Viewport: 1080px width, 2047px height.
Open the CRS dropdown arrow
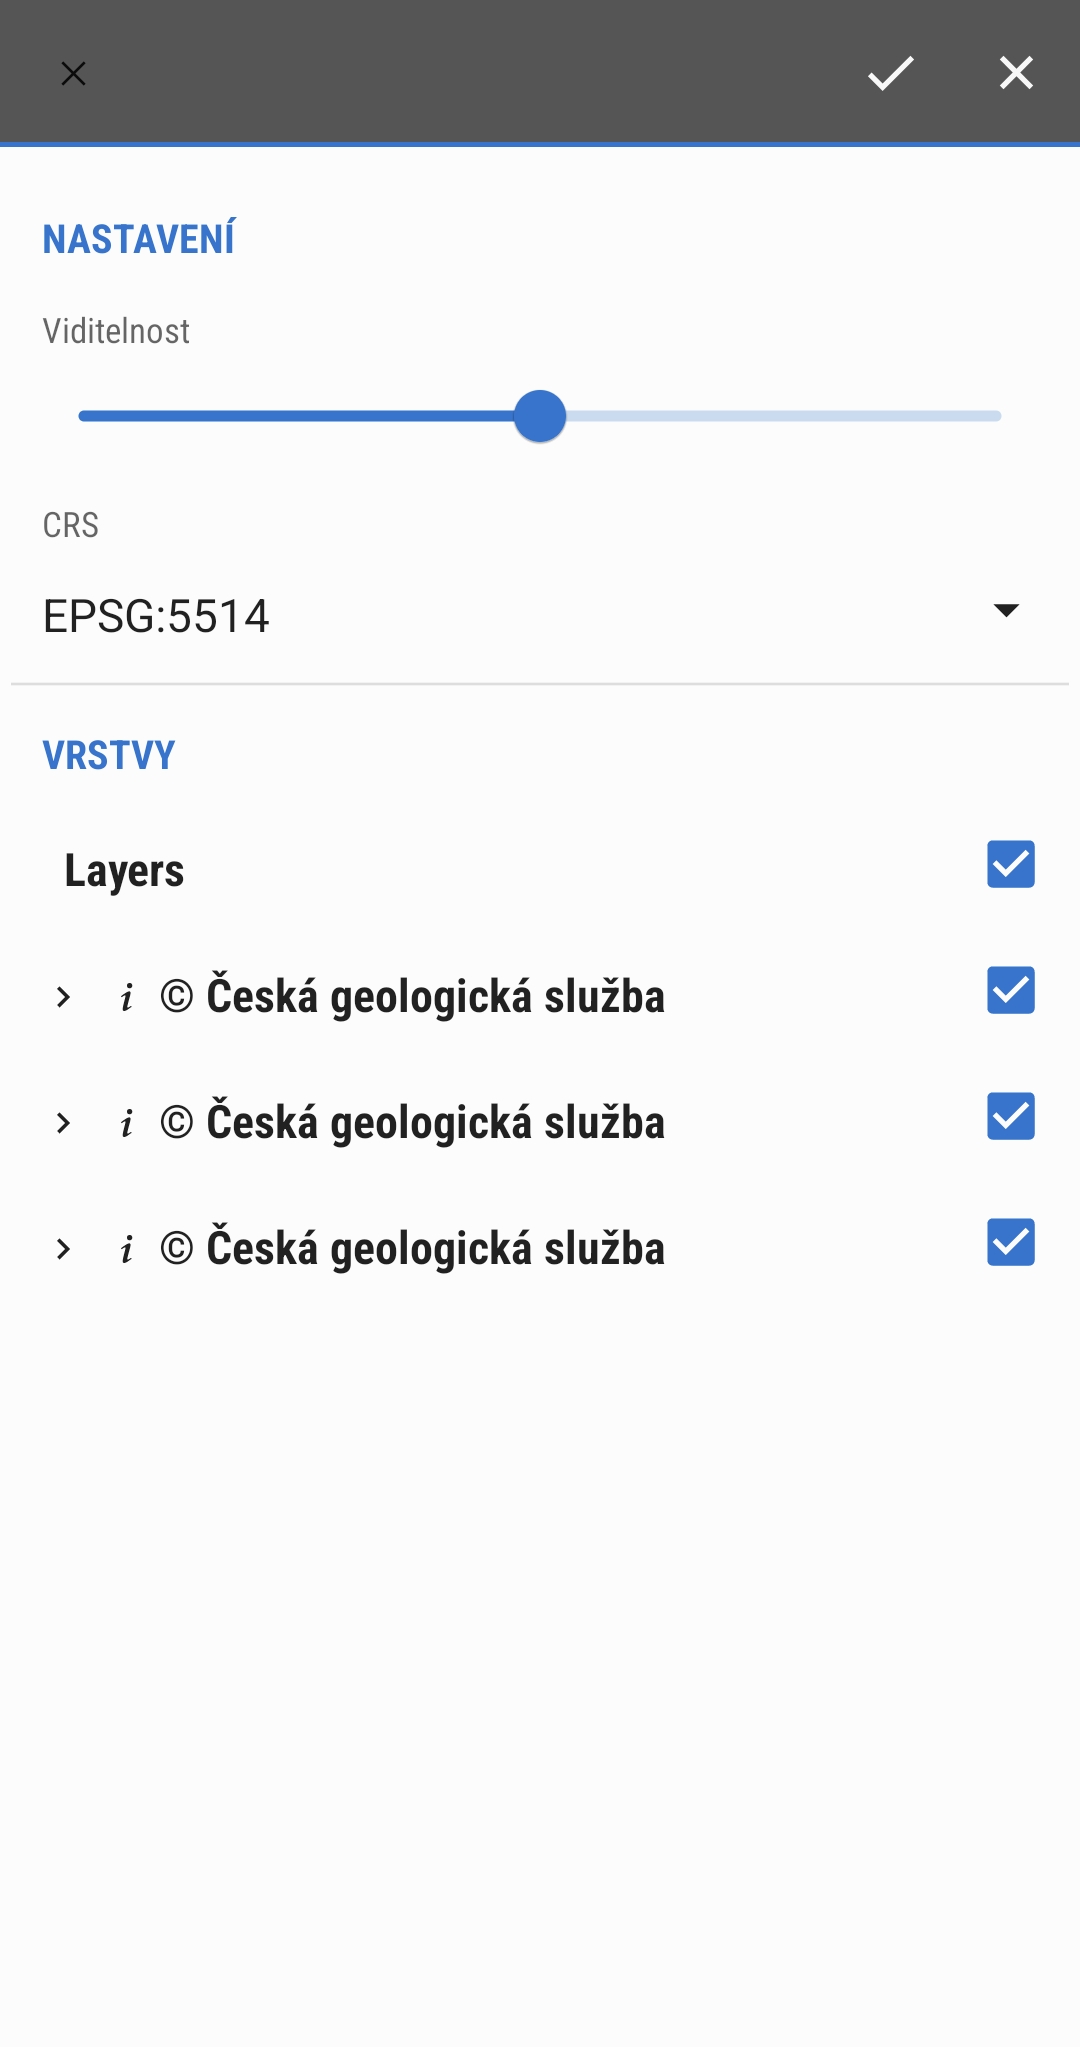[x=1005, y=611]
